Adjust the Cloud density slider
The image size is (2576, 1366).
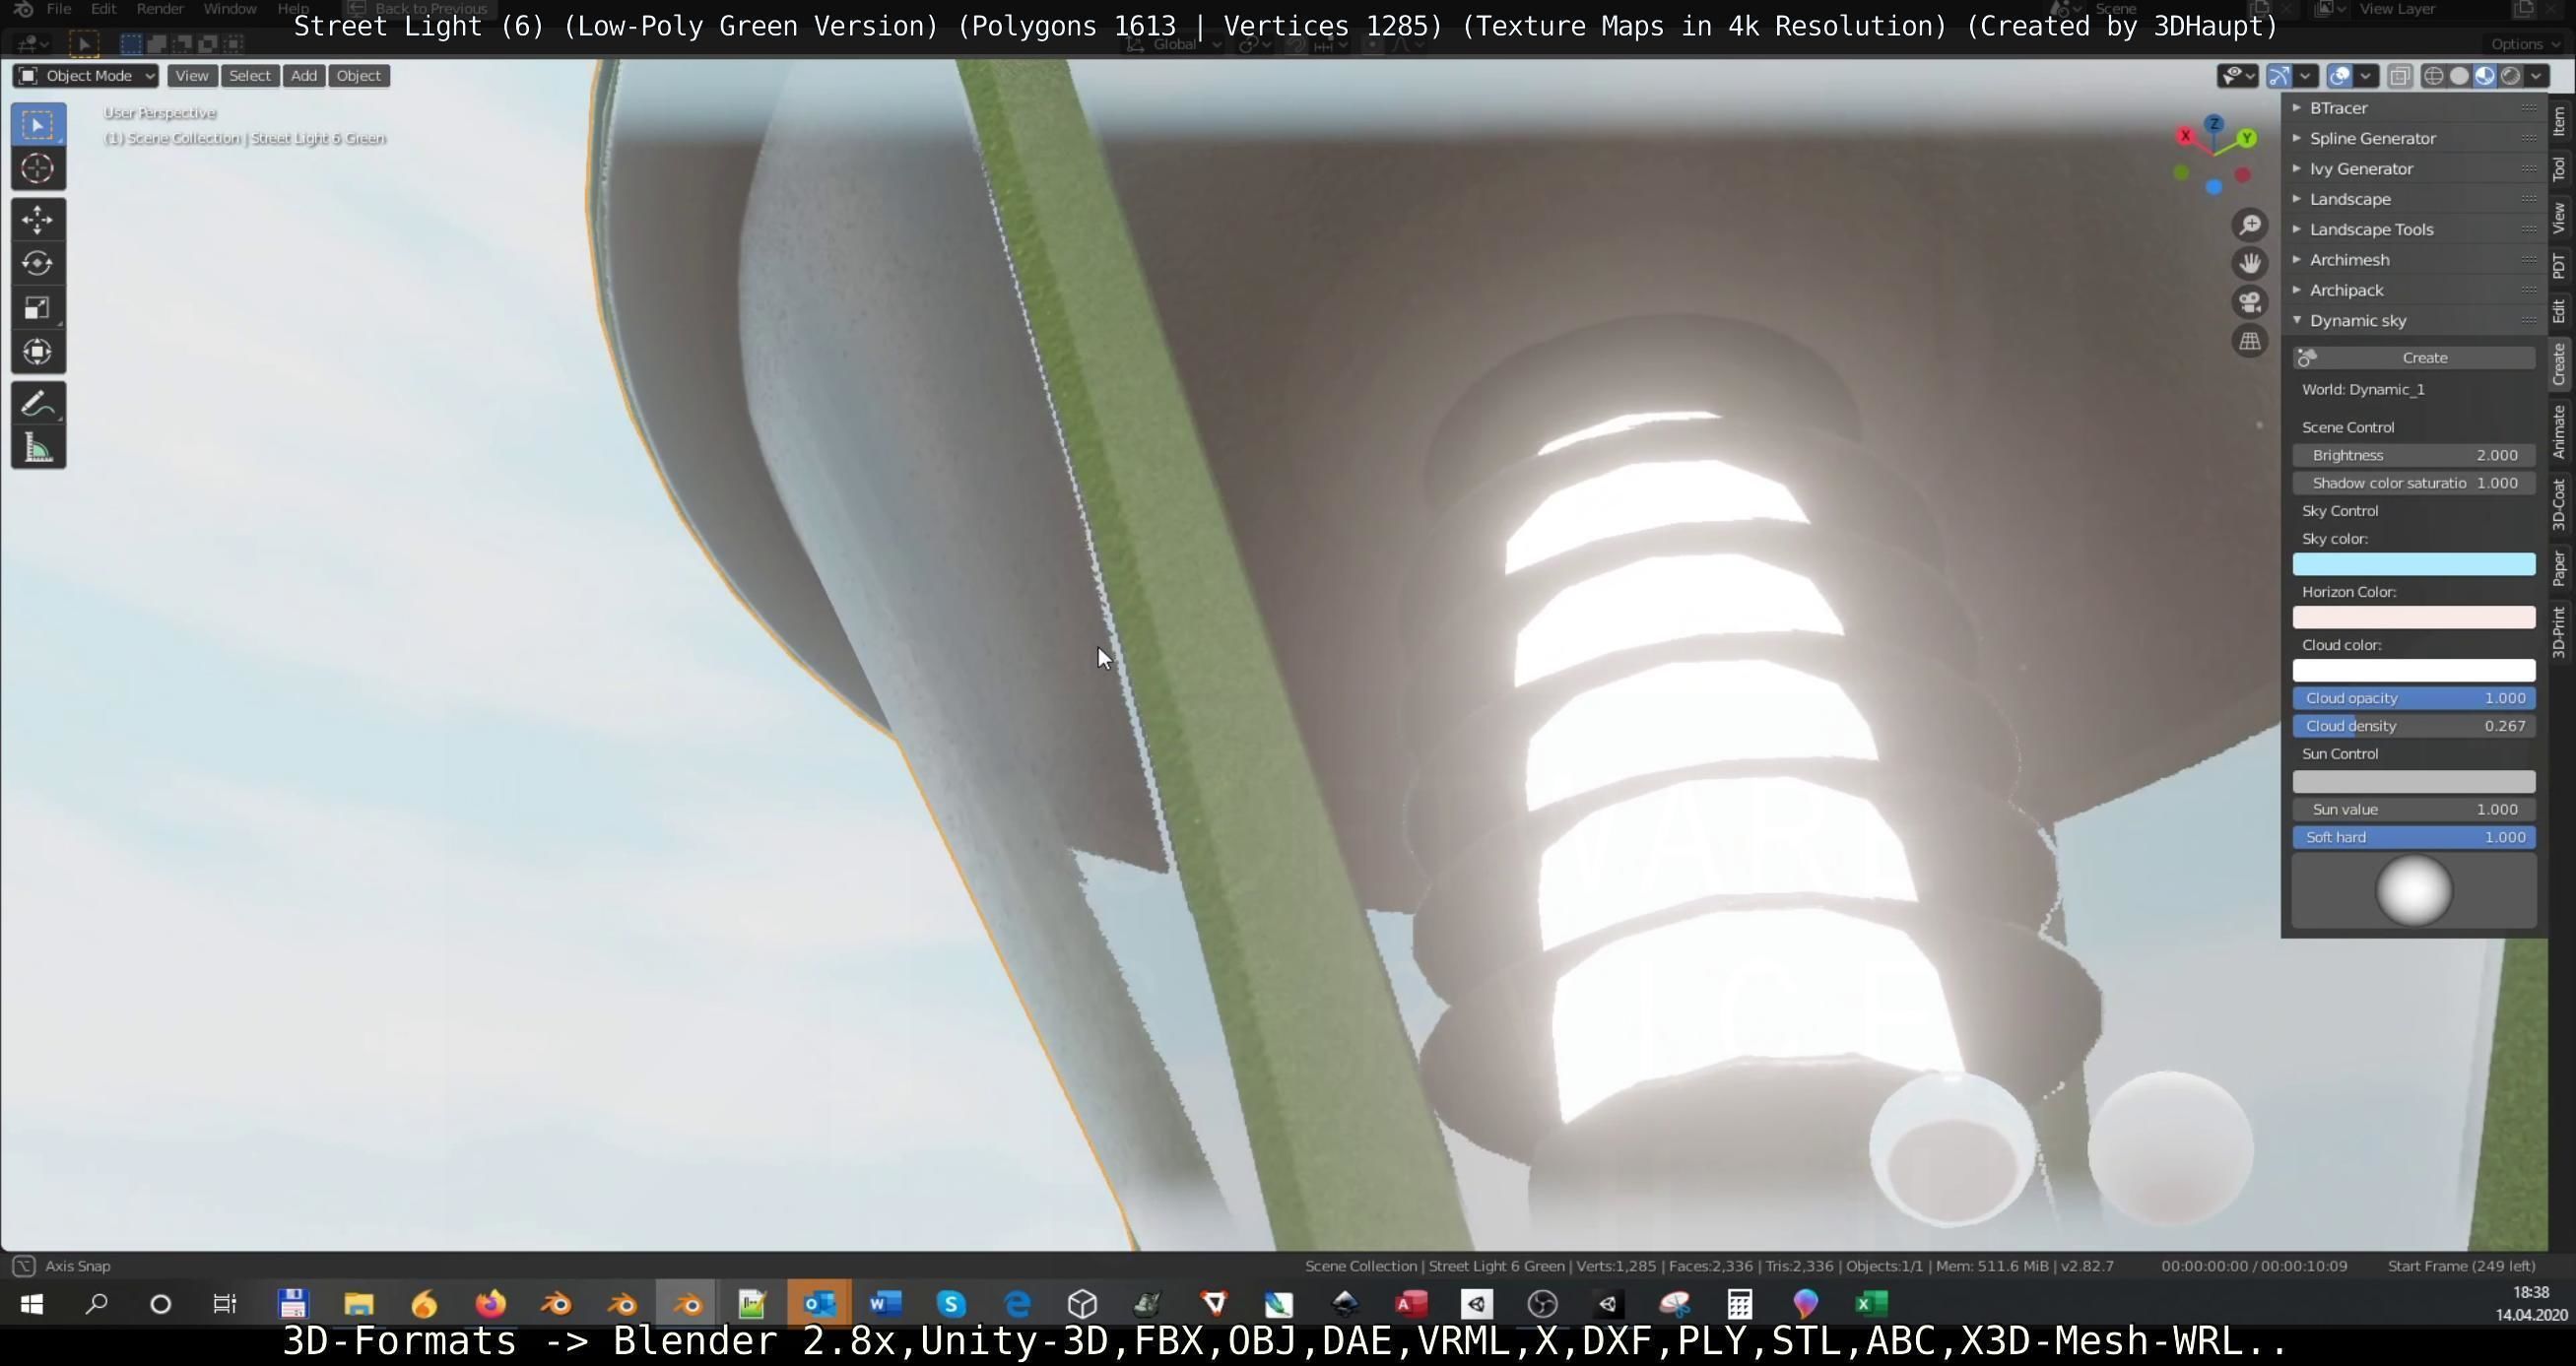pyautogui.click(x=2414, y=726)
